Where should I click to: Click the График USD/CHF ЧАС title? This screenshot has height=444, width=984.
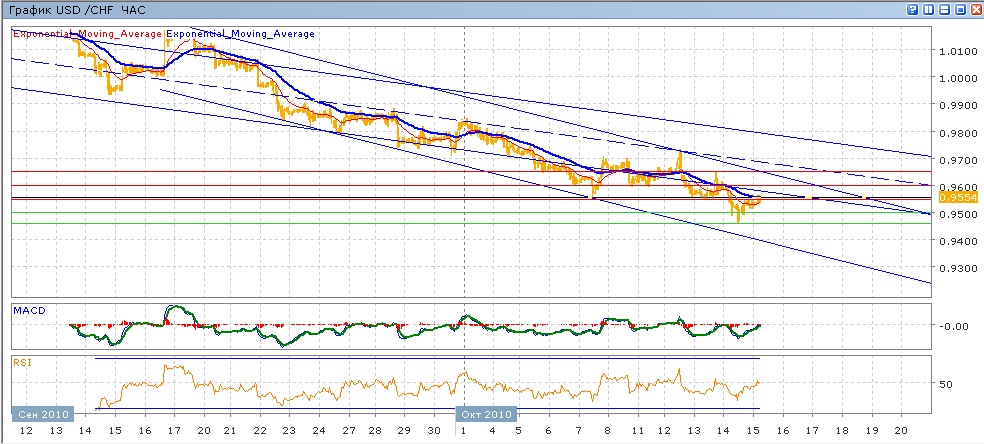click(75, 9)
